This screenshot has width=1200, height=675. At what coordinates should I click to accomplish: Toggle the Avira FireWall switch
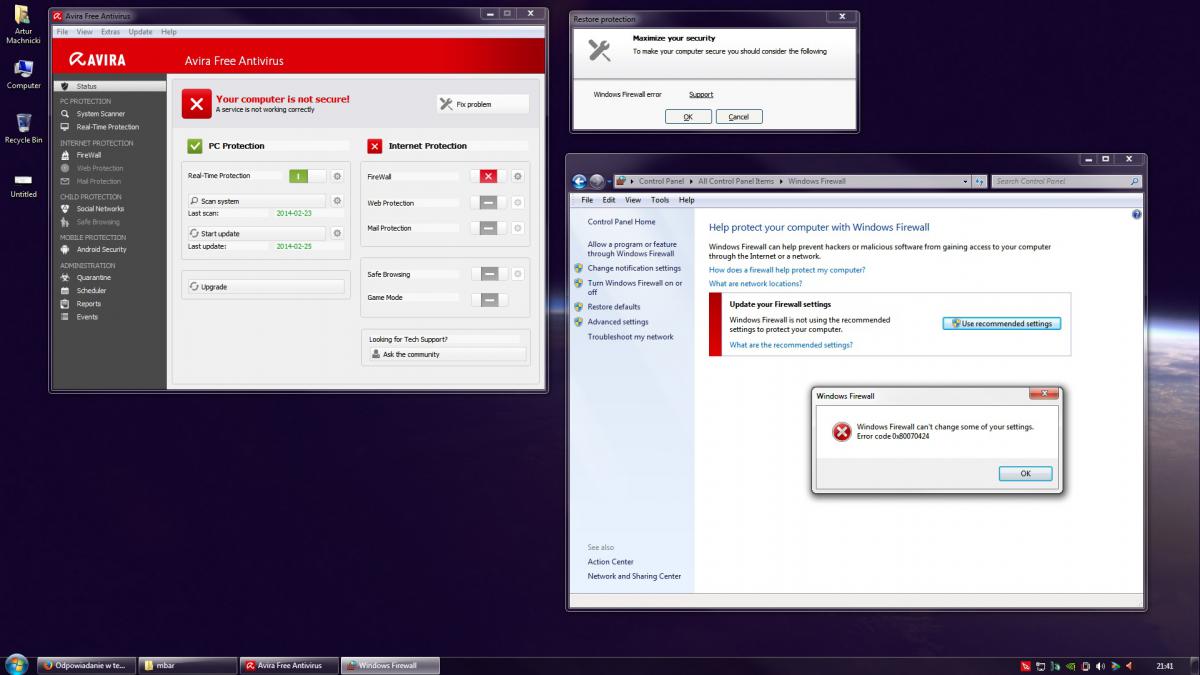click(x=488, y=176)
